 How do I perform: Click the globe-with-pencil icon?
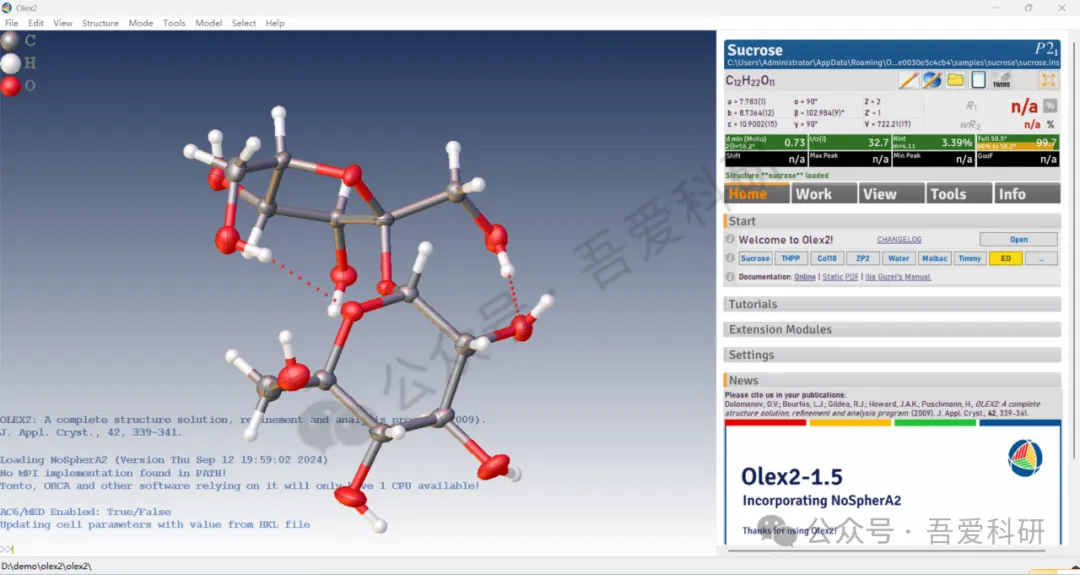point(932,81)
